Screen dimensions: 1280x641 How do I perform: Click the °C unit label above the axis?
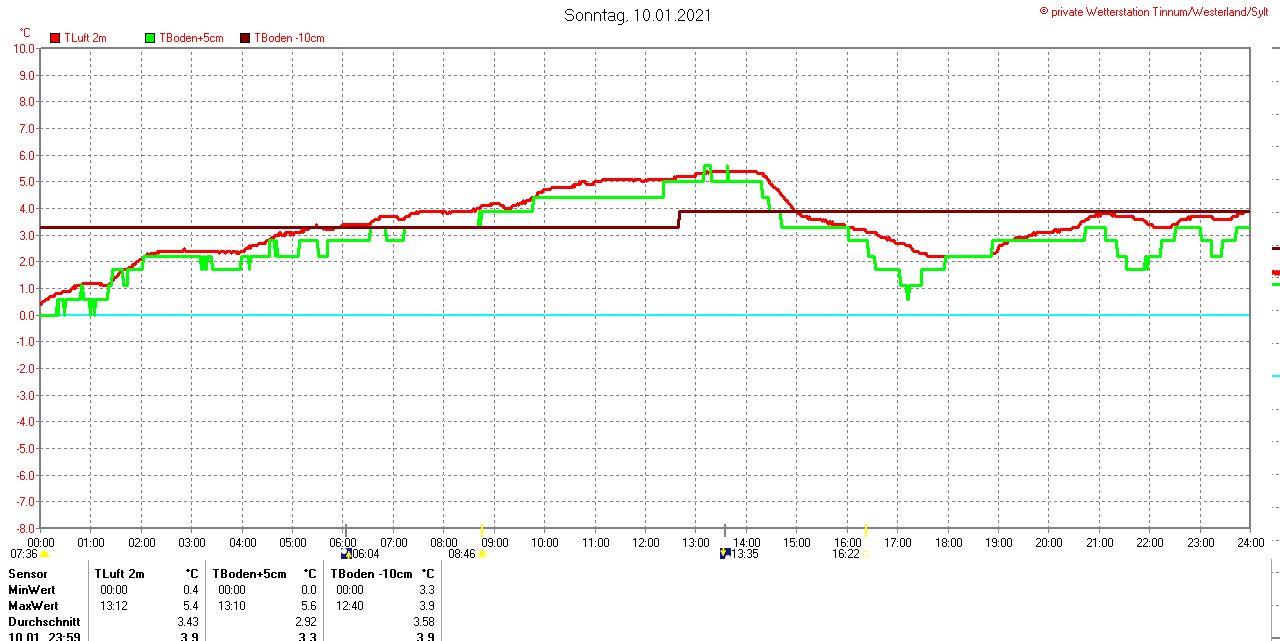pyautogui.click(x=25, y=33)
